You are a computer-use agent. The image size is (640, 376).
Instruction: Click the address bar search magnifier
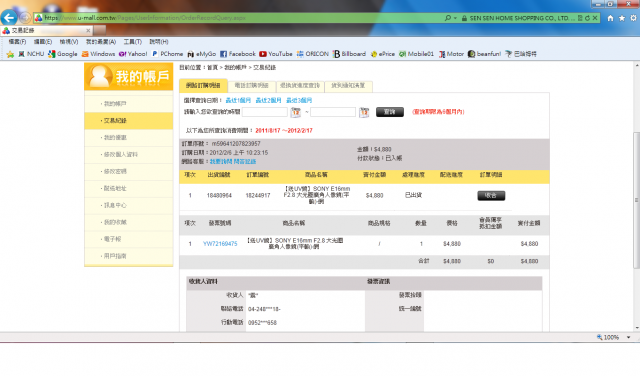point(448,18)
